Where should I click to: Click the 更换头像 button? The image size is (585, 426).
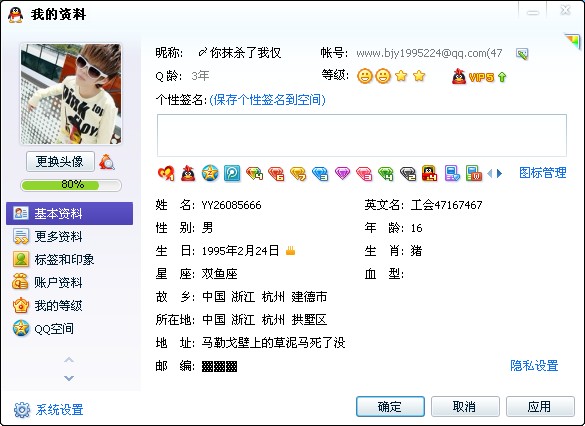click(60, 162)
